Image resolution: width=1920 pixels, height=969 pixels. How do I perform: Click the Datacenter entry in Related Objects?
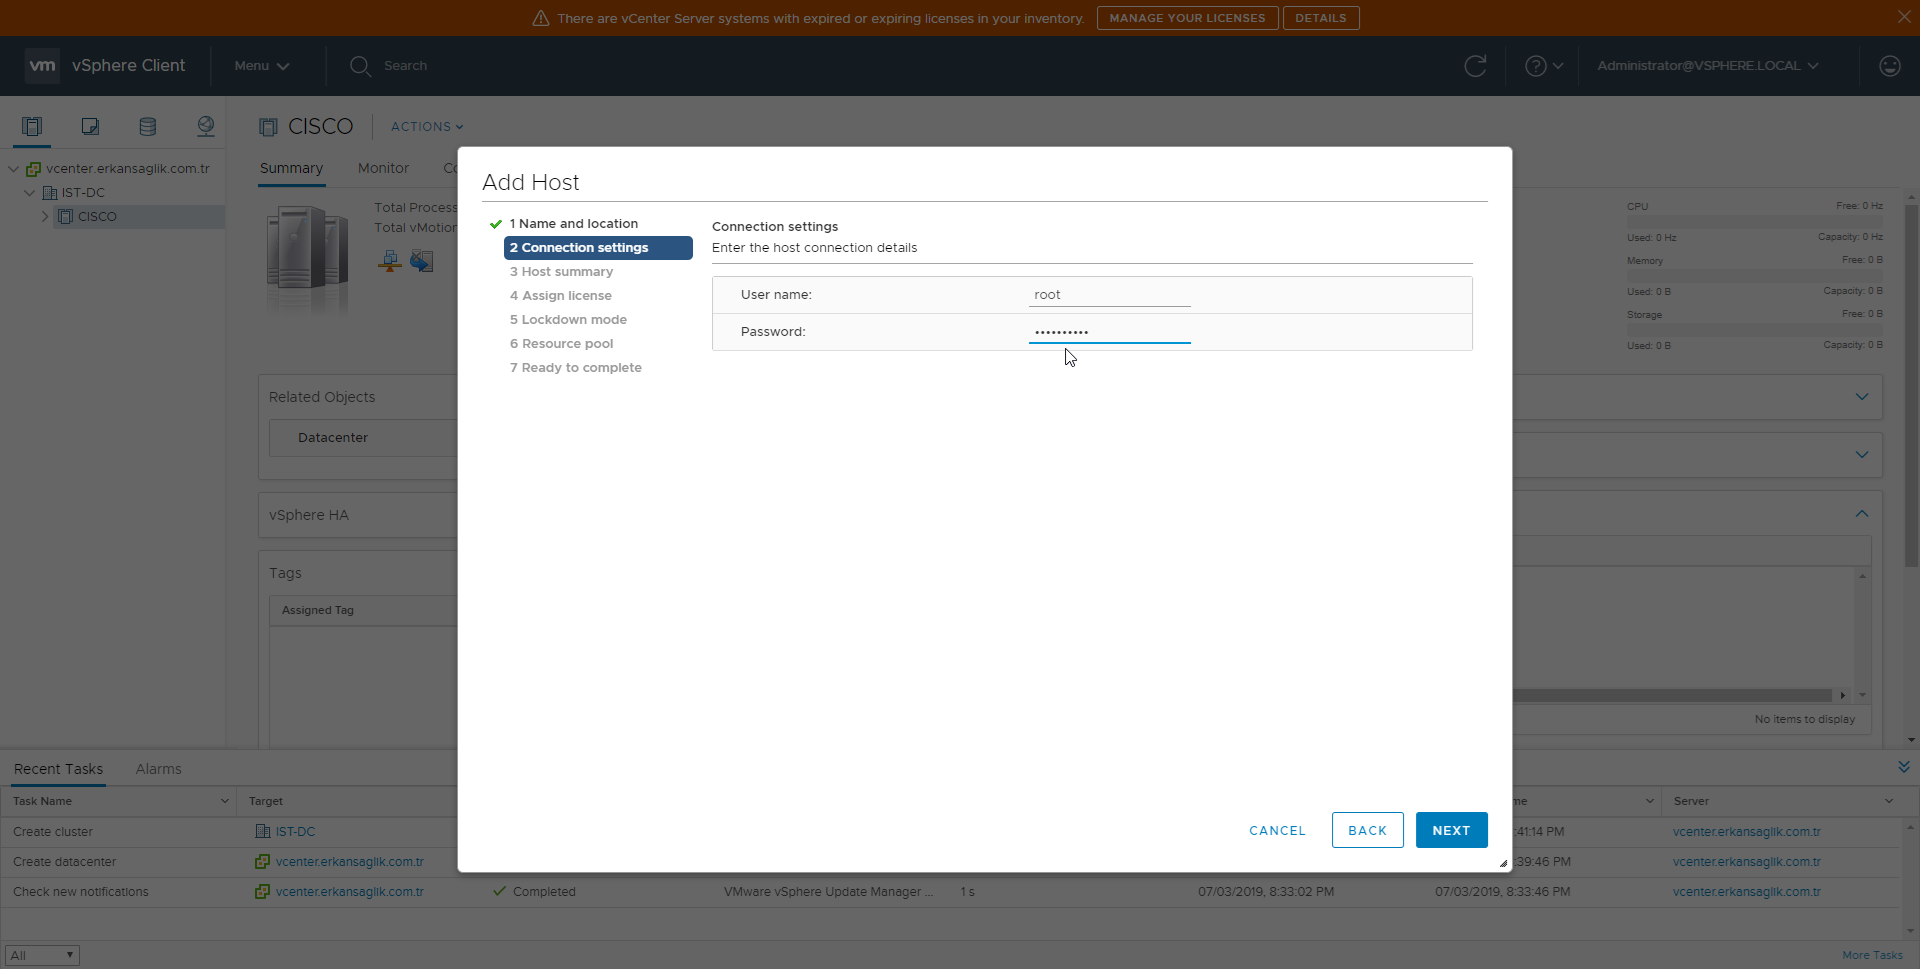tap(333, 438)
